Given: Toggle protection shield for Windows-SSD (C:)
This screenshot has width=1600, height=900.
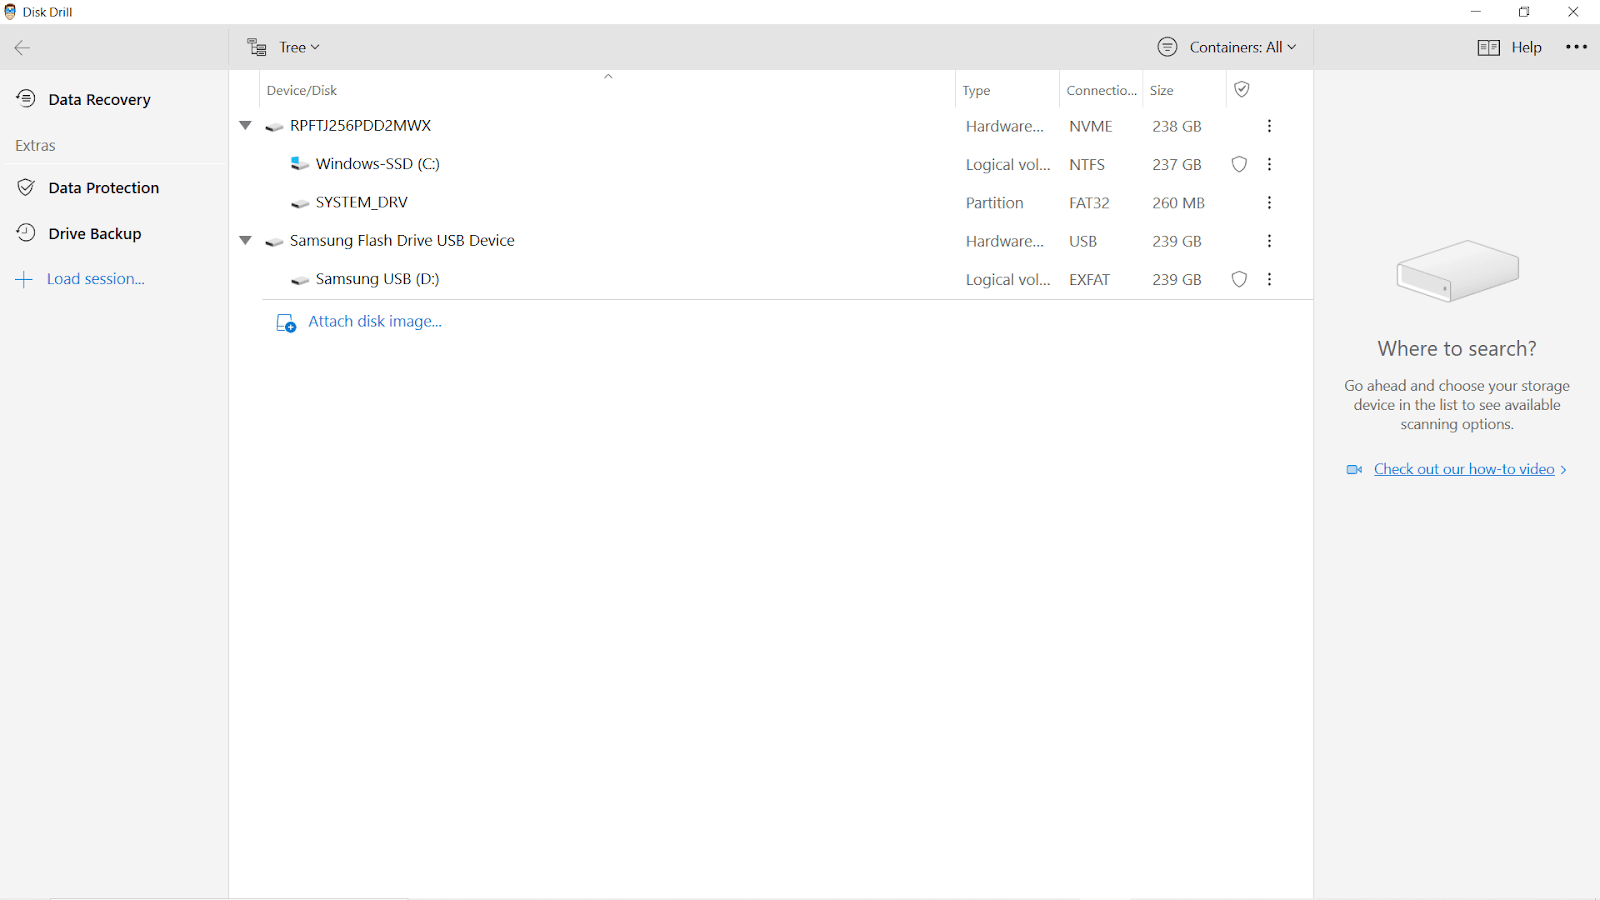Looking at the screenshot, I should coord(1239,164).
